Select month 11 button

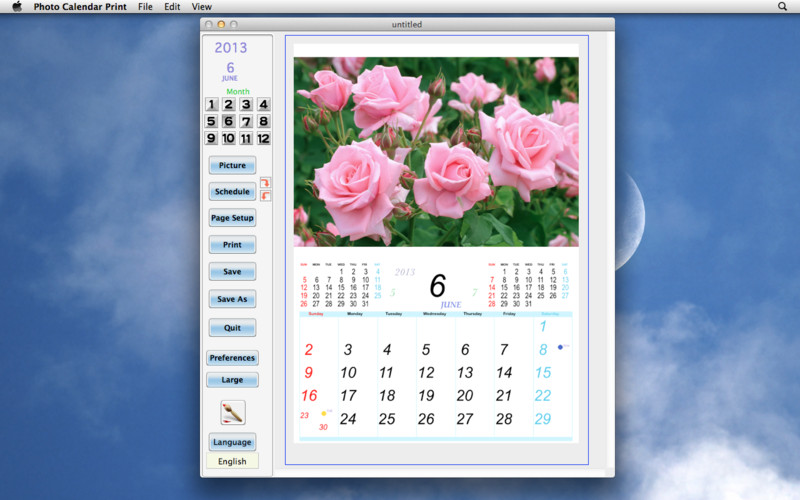tap(246, 138)
